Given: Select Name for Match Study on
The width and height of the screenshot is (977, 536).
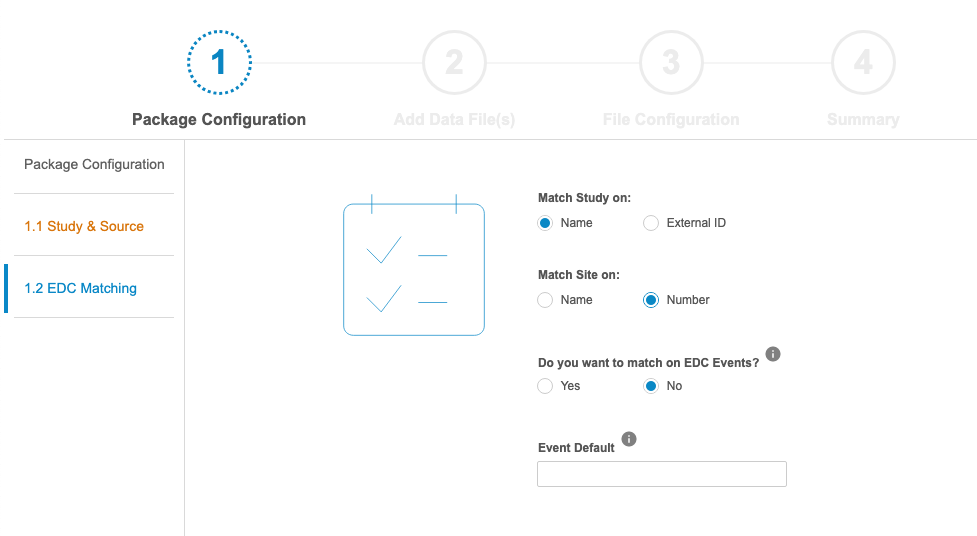Looking at the screenshot, I should [545, 223].
